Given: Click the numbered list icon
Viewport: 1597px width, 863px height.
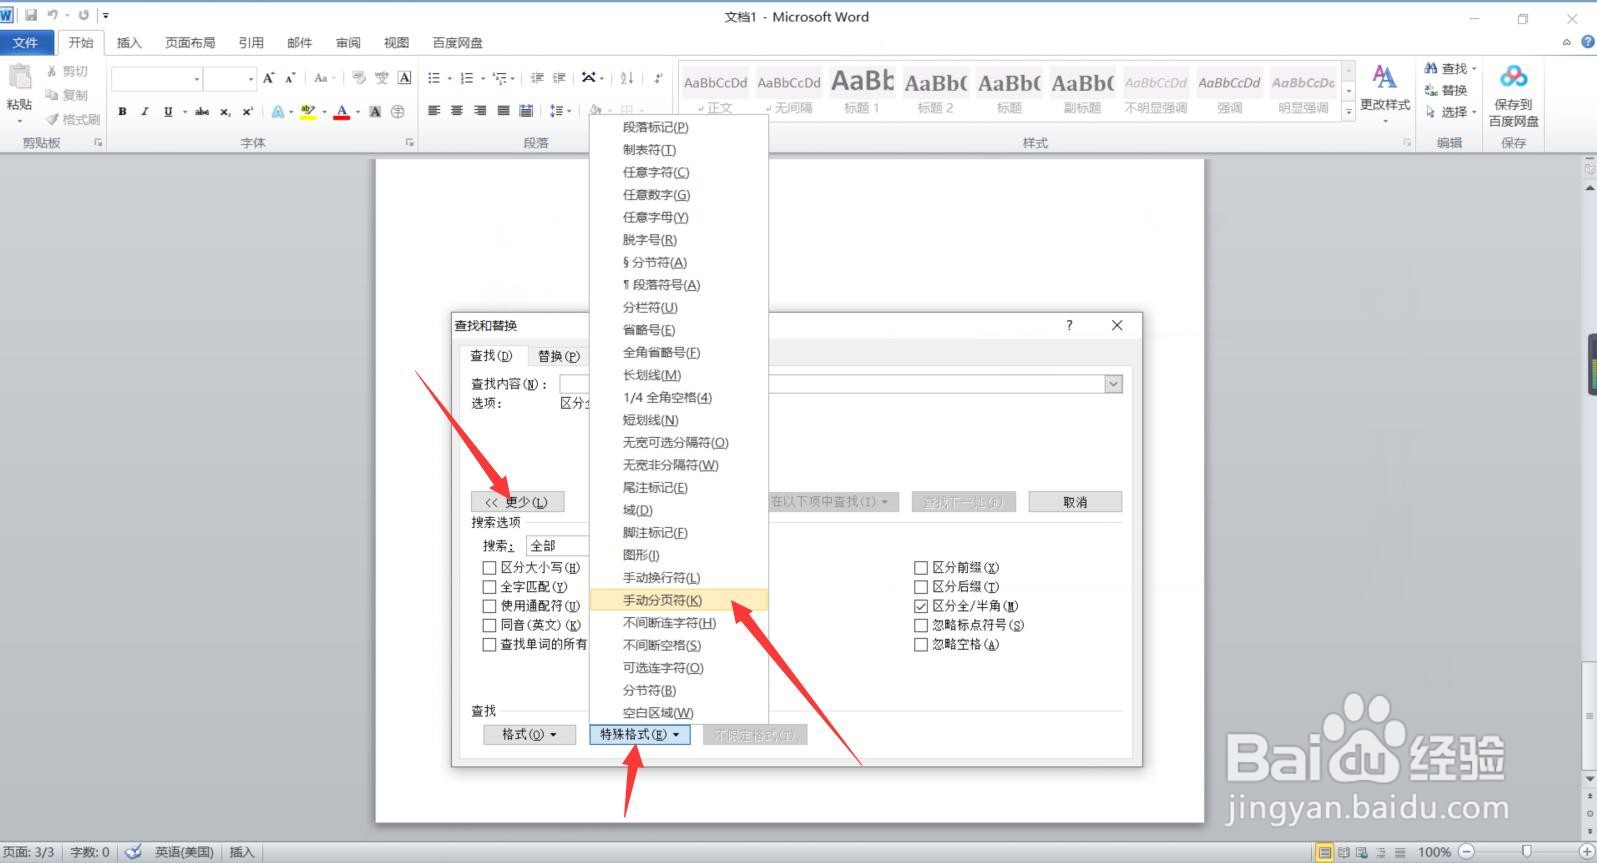Looking at the screenshot, I should (x=466, y=78).
